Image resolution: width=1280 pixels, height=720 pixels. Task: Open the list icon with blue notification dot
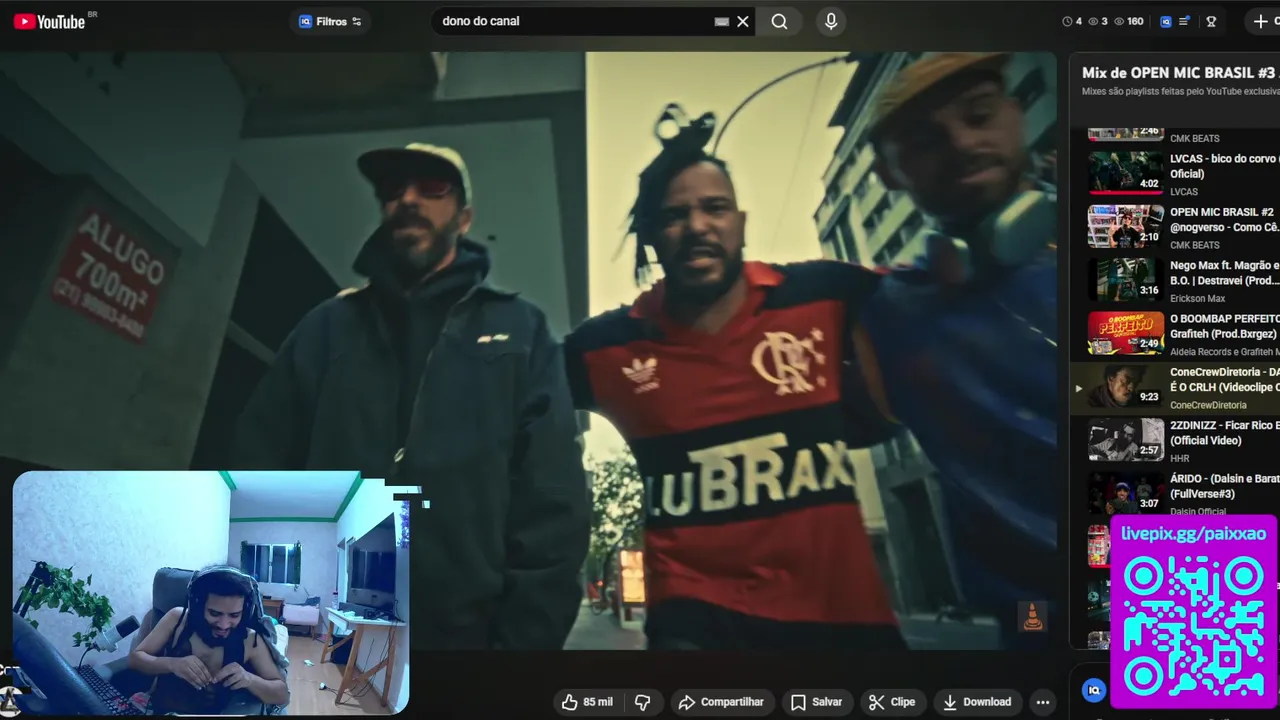1185,21
